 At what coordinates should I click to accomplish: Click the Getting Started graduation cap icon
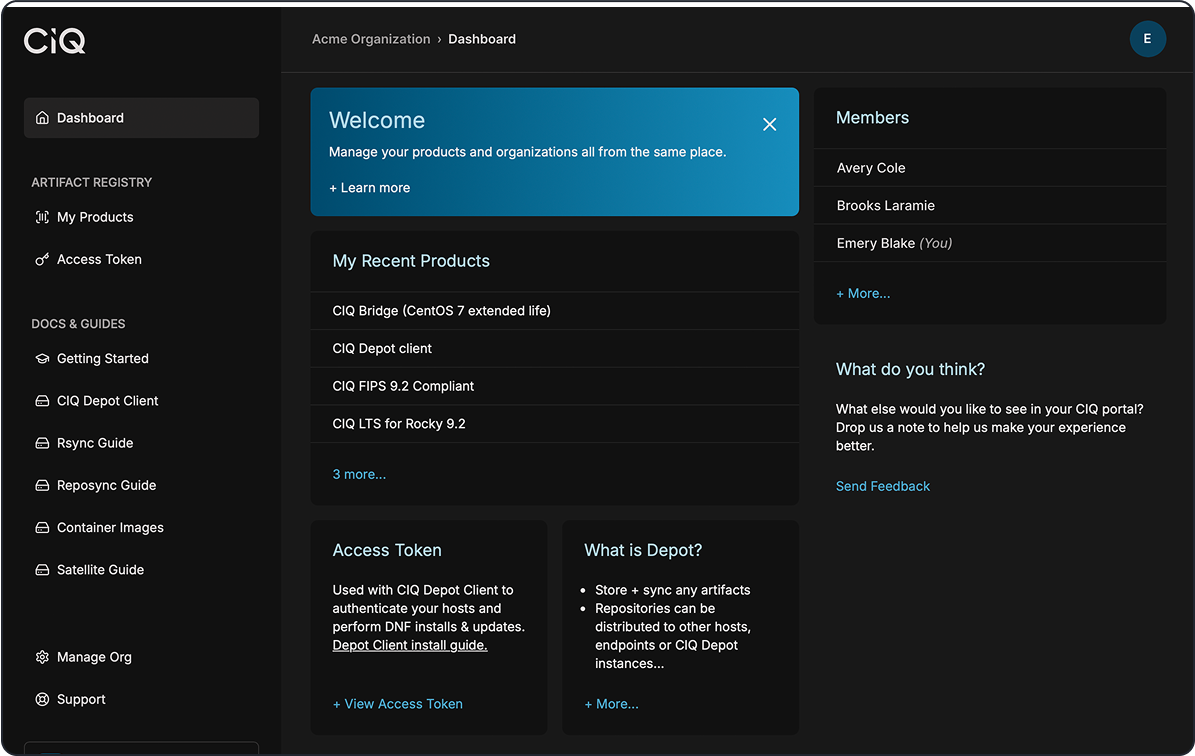[x=42, y=359]
